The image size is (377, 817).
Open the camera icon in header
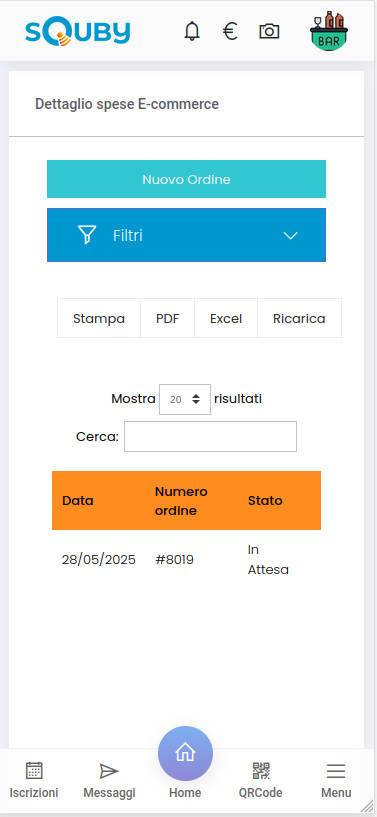(269, 32)
